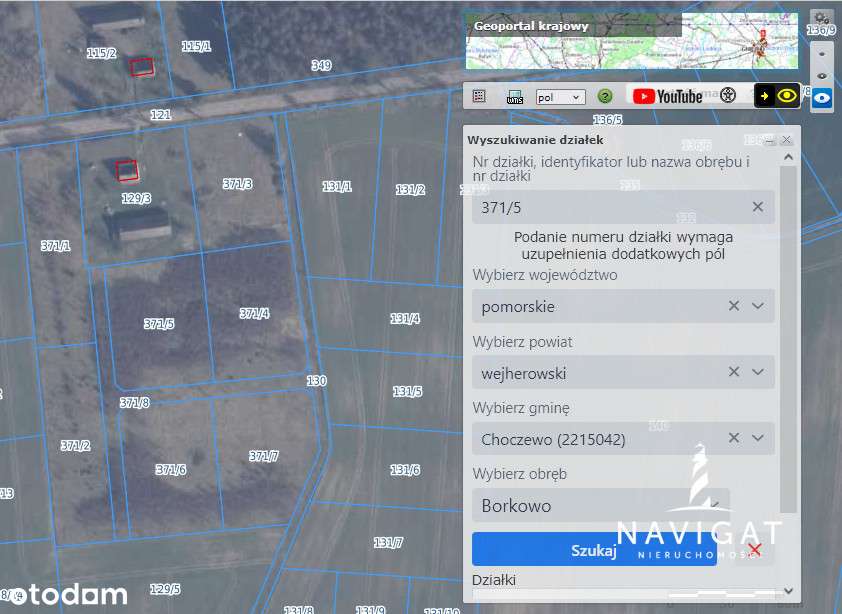The height and width of the screenshot is (614, 842).
Task: Click road parcel label 121
Action: [161, 114]
